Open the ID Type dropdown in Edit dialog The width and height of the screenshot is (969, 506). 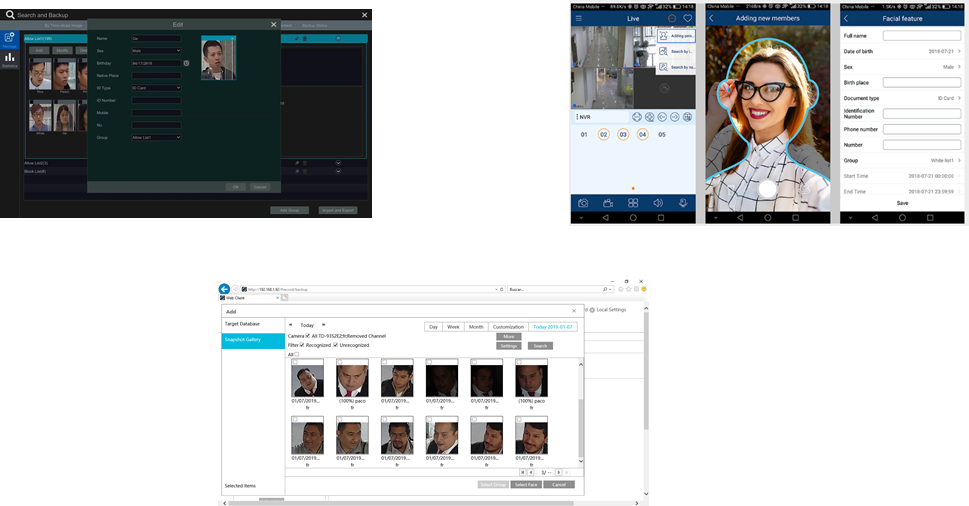156,88
